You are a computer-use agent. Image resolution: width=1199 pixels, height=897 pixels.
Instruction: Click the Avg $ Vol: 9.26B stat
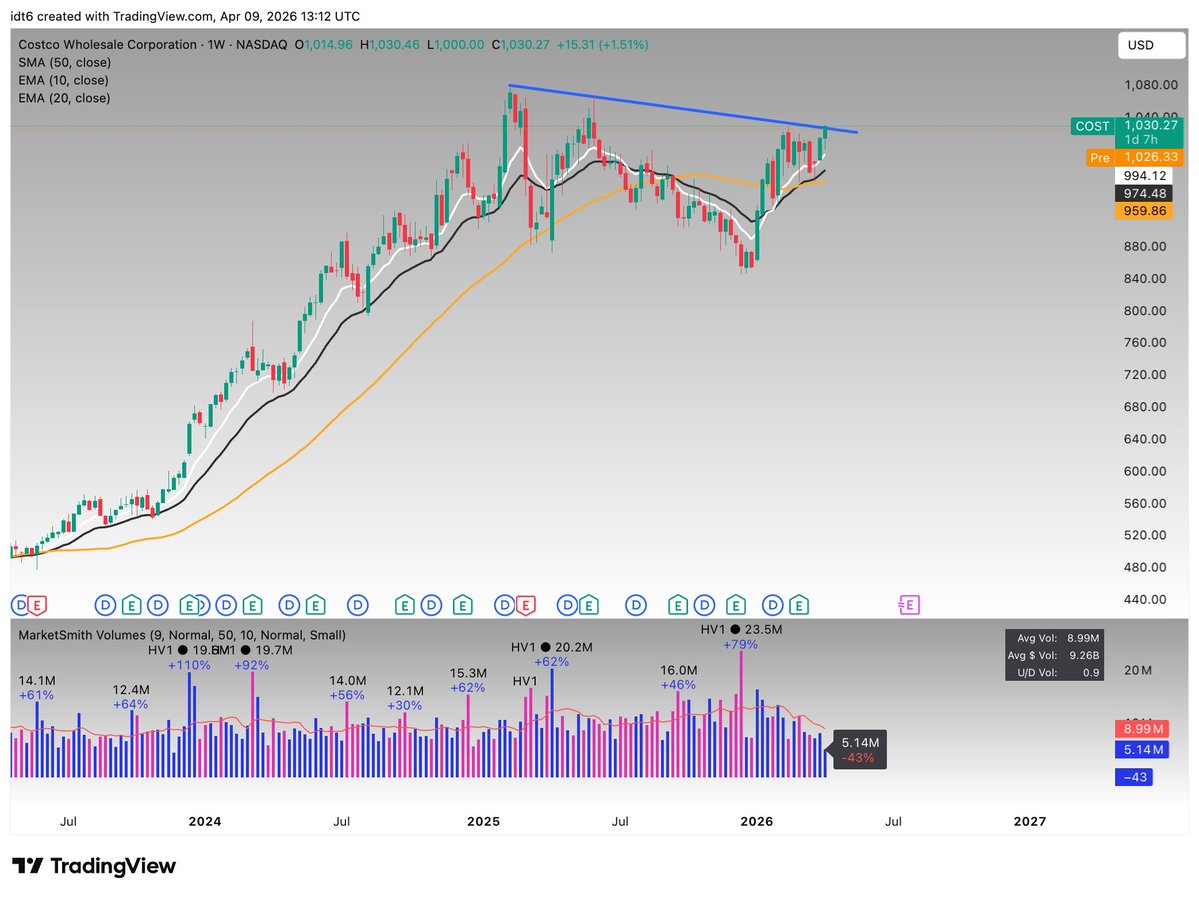pyautogui.click(x=1054, y=655)
